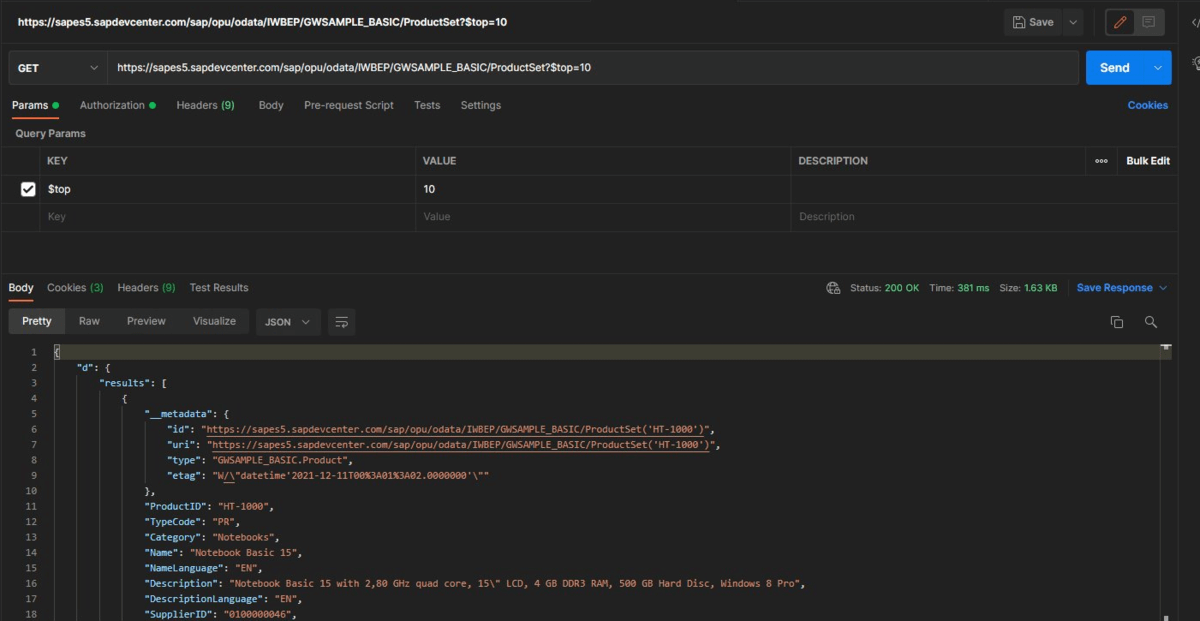1200x621 pixels.
Task: Open the comments speech-bubble icon
Action: [x=1149, y=22]
